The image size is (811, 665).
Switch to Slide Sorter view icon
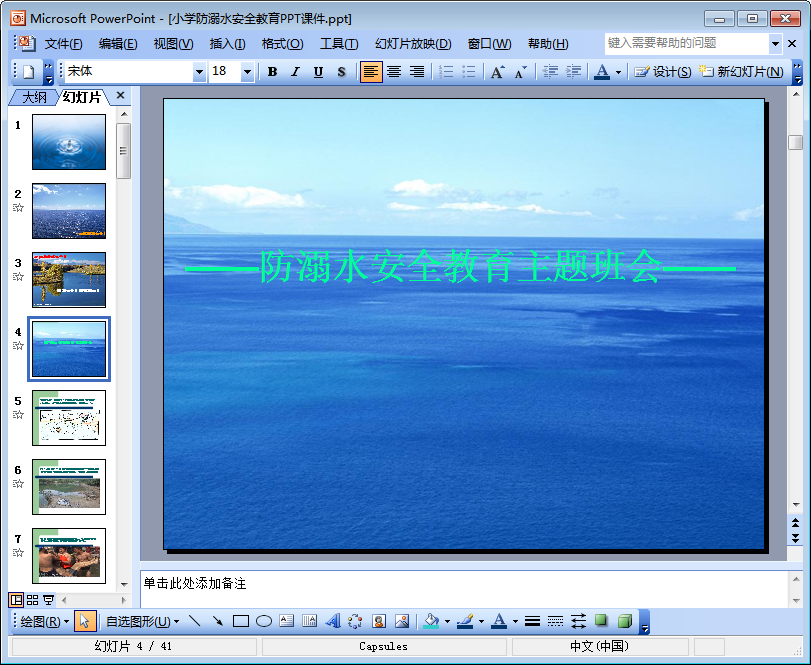[x=33, y=600]
